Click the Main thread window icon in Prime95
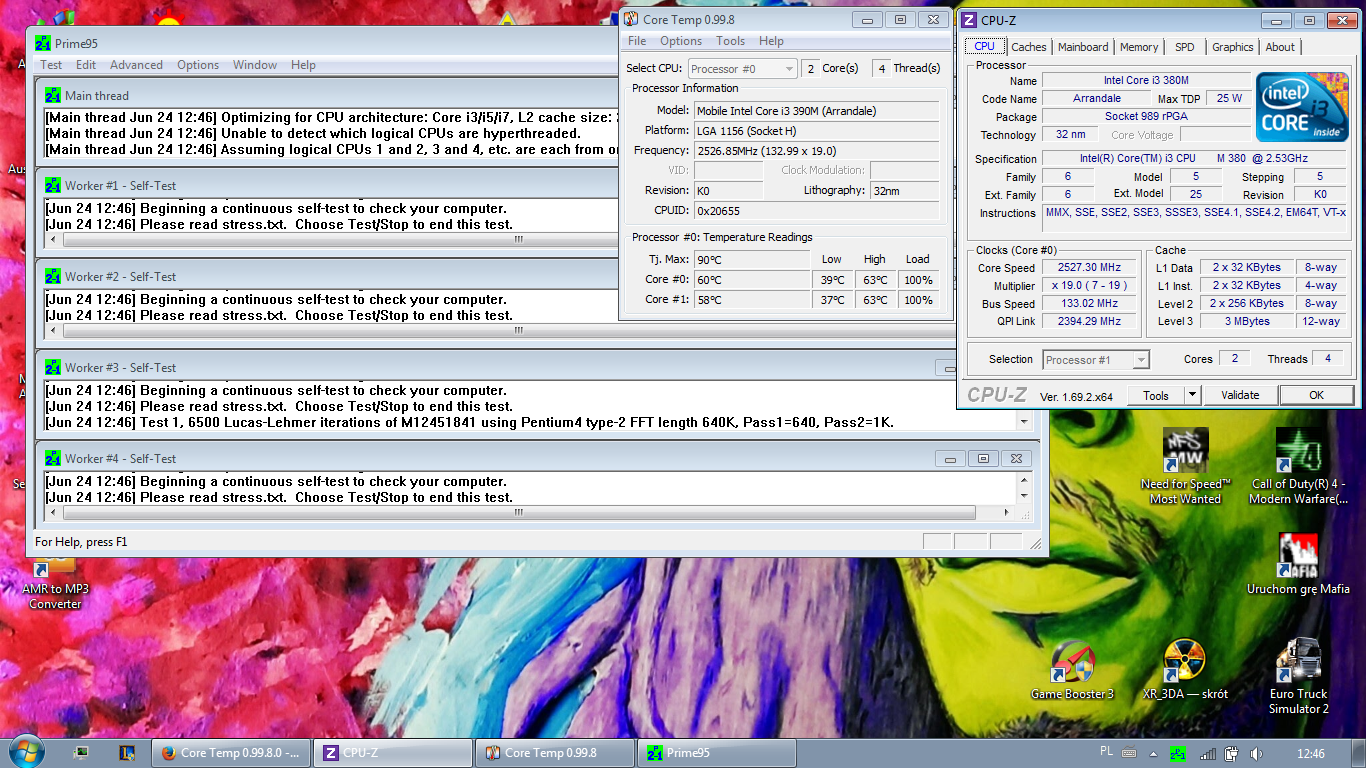The width and height of the screenshot is (1366, 768). pos(54,96)
